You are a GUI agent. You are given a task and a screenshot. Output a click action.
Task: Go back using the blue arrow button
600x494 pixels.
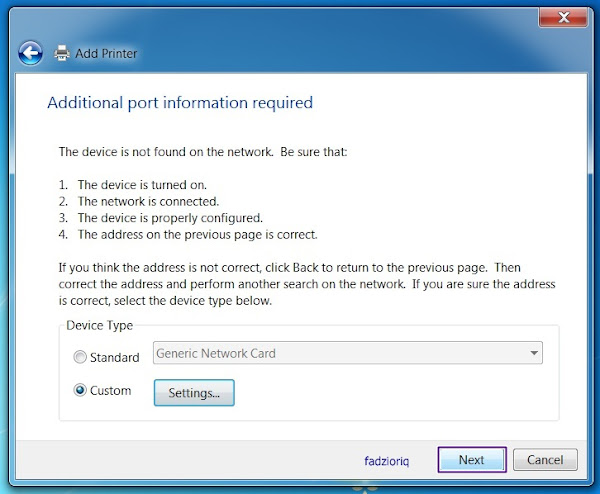pyautogui.click(x=30, y=53)
